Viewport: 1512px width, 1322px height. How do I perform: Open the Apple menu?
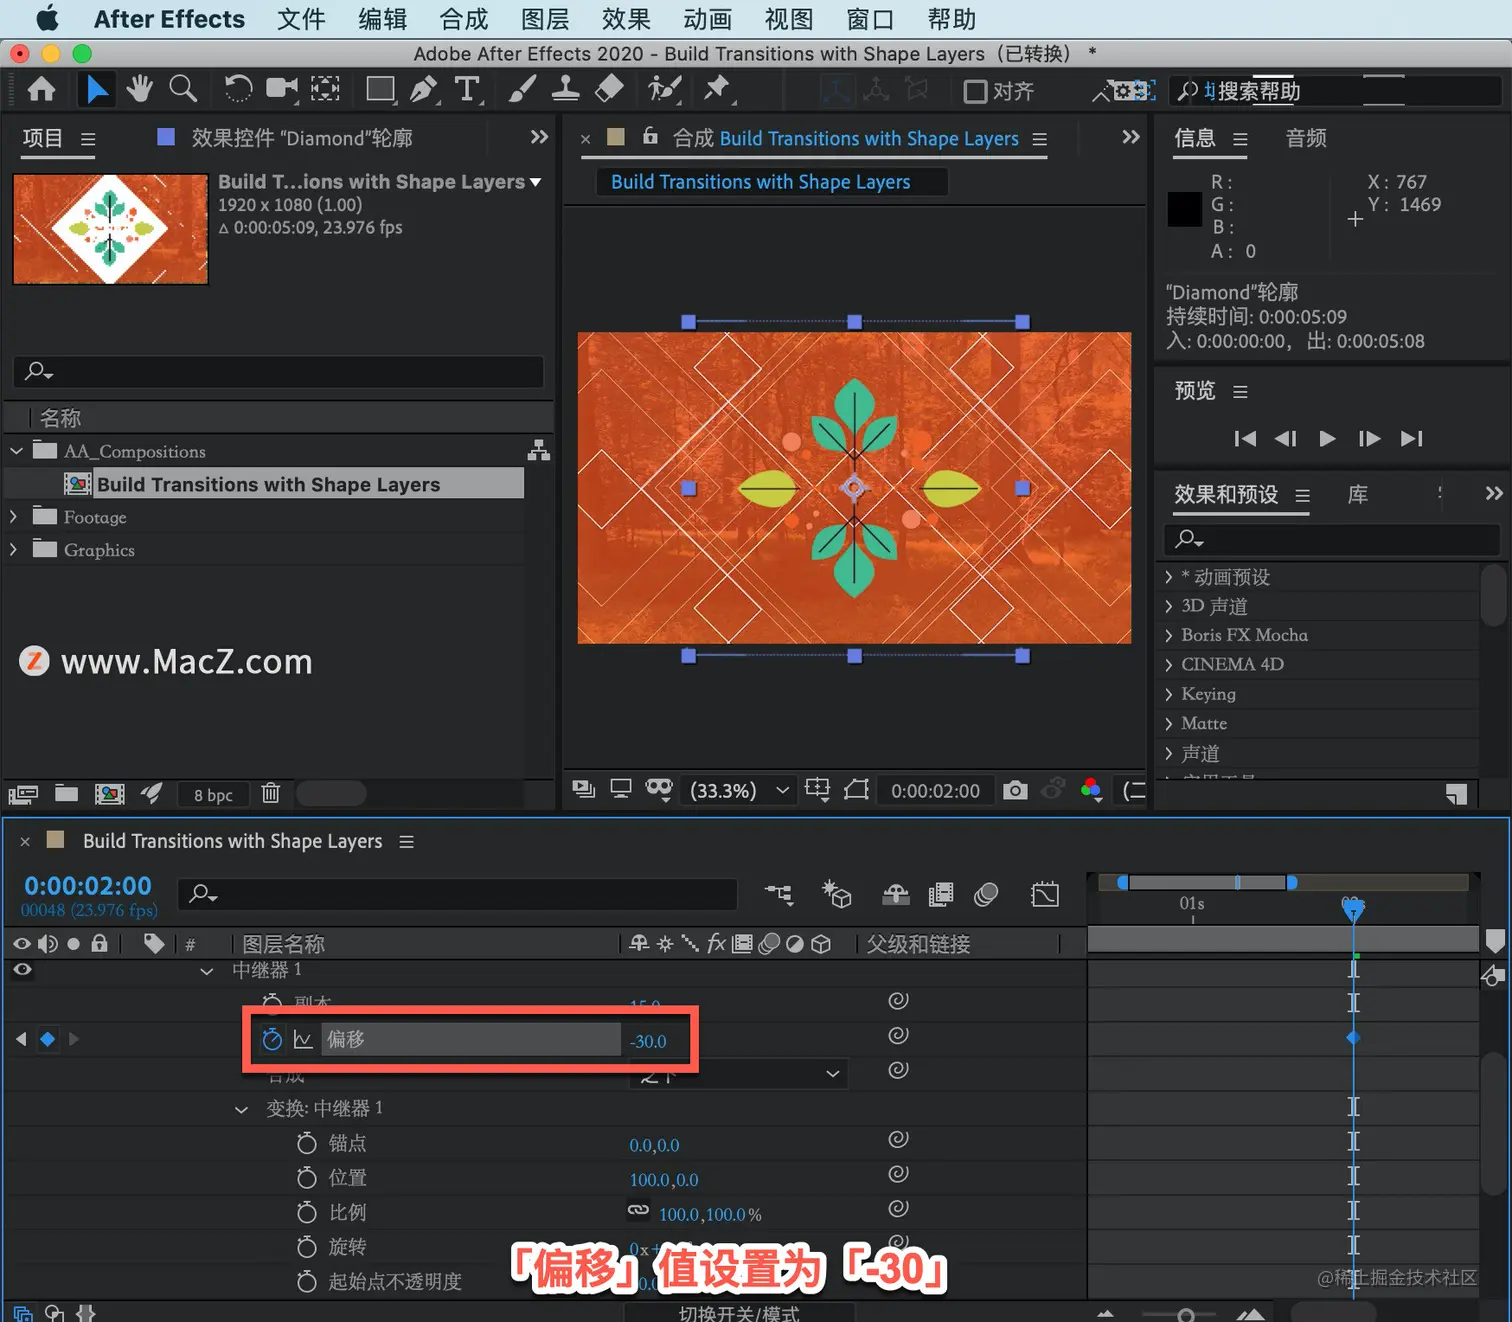[47, 19]
